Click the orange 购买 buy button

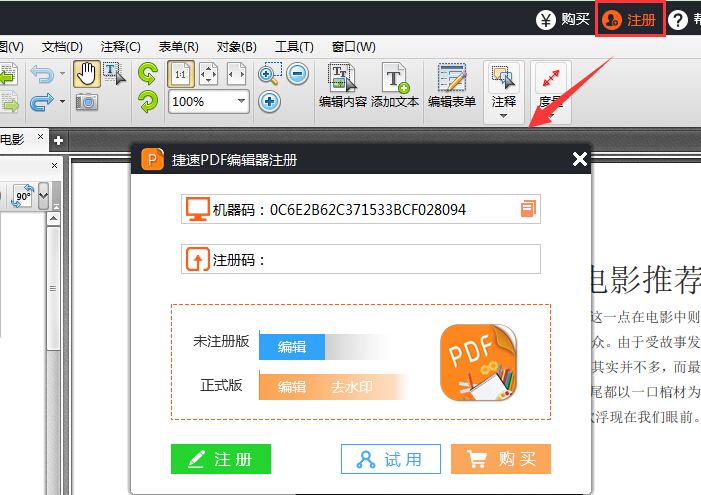coord(501,459)
